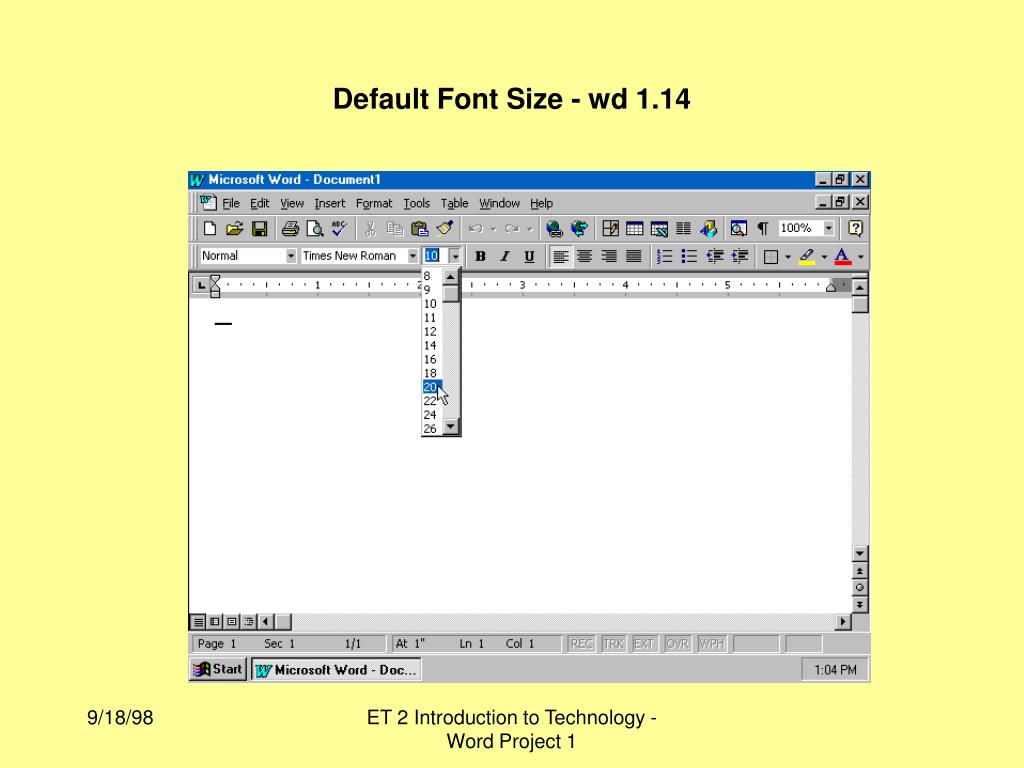Open the File menu
The image size is (1024, 768).
tap(231, 203)
